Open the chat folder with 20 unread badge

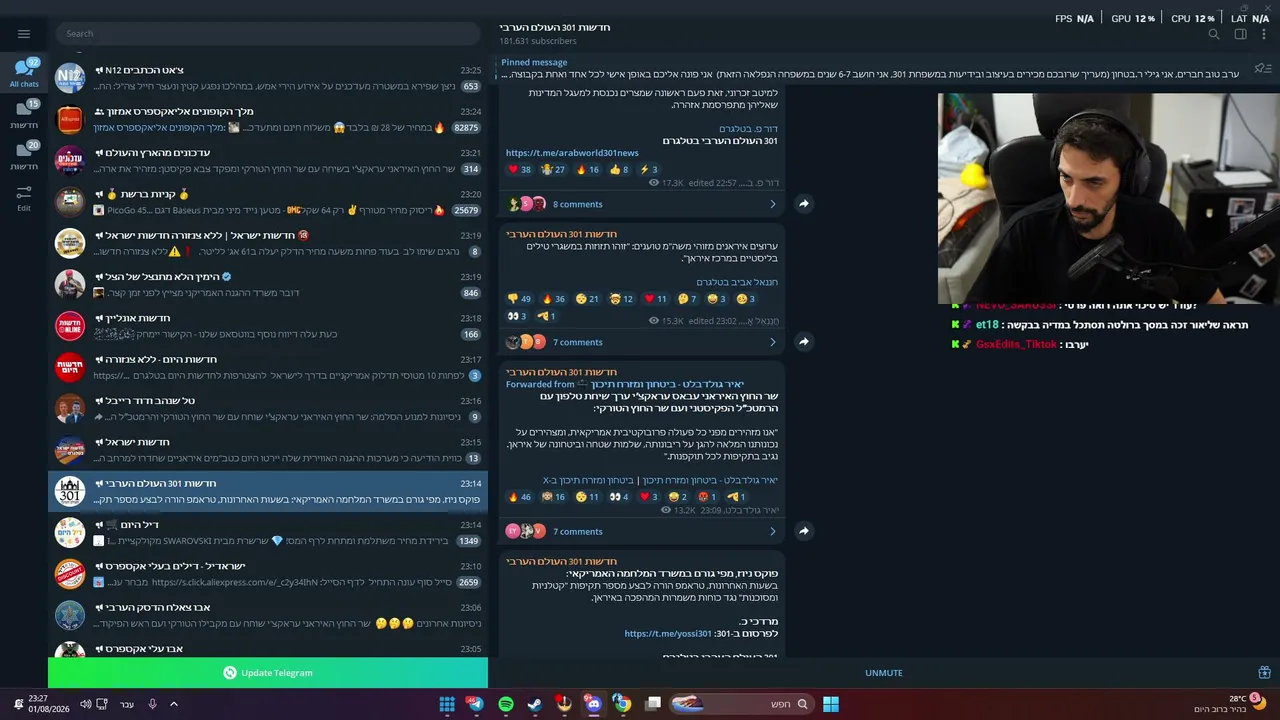pyautogui.click(x=24, y=156)
